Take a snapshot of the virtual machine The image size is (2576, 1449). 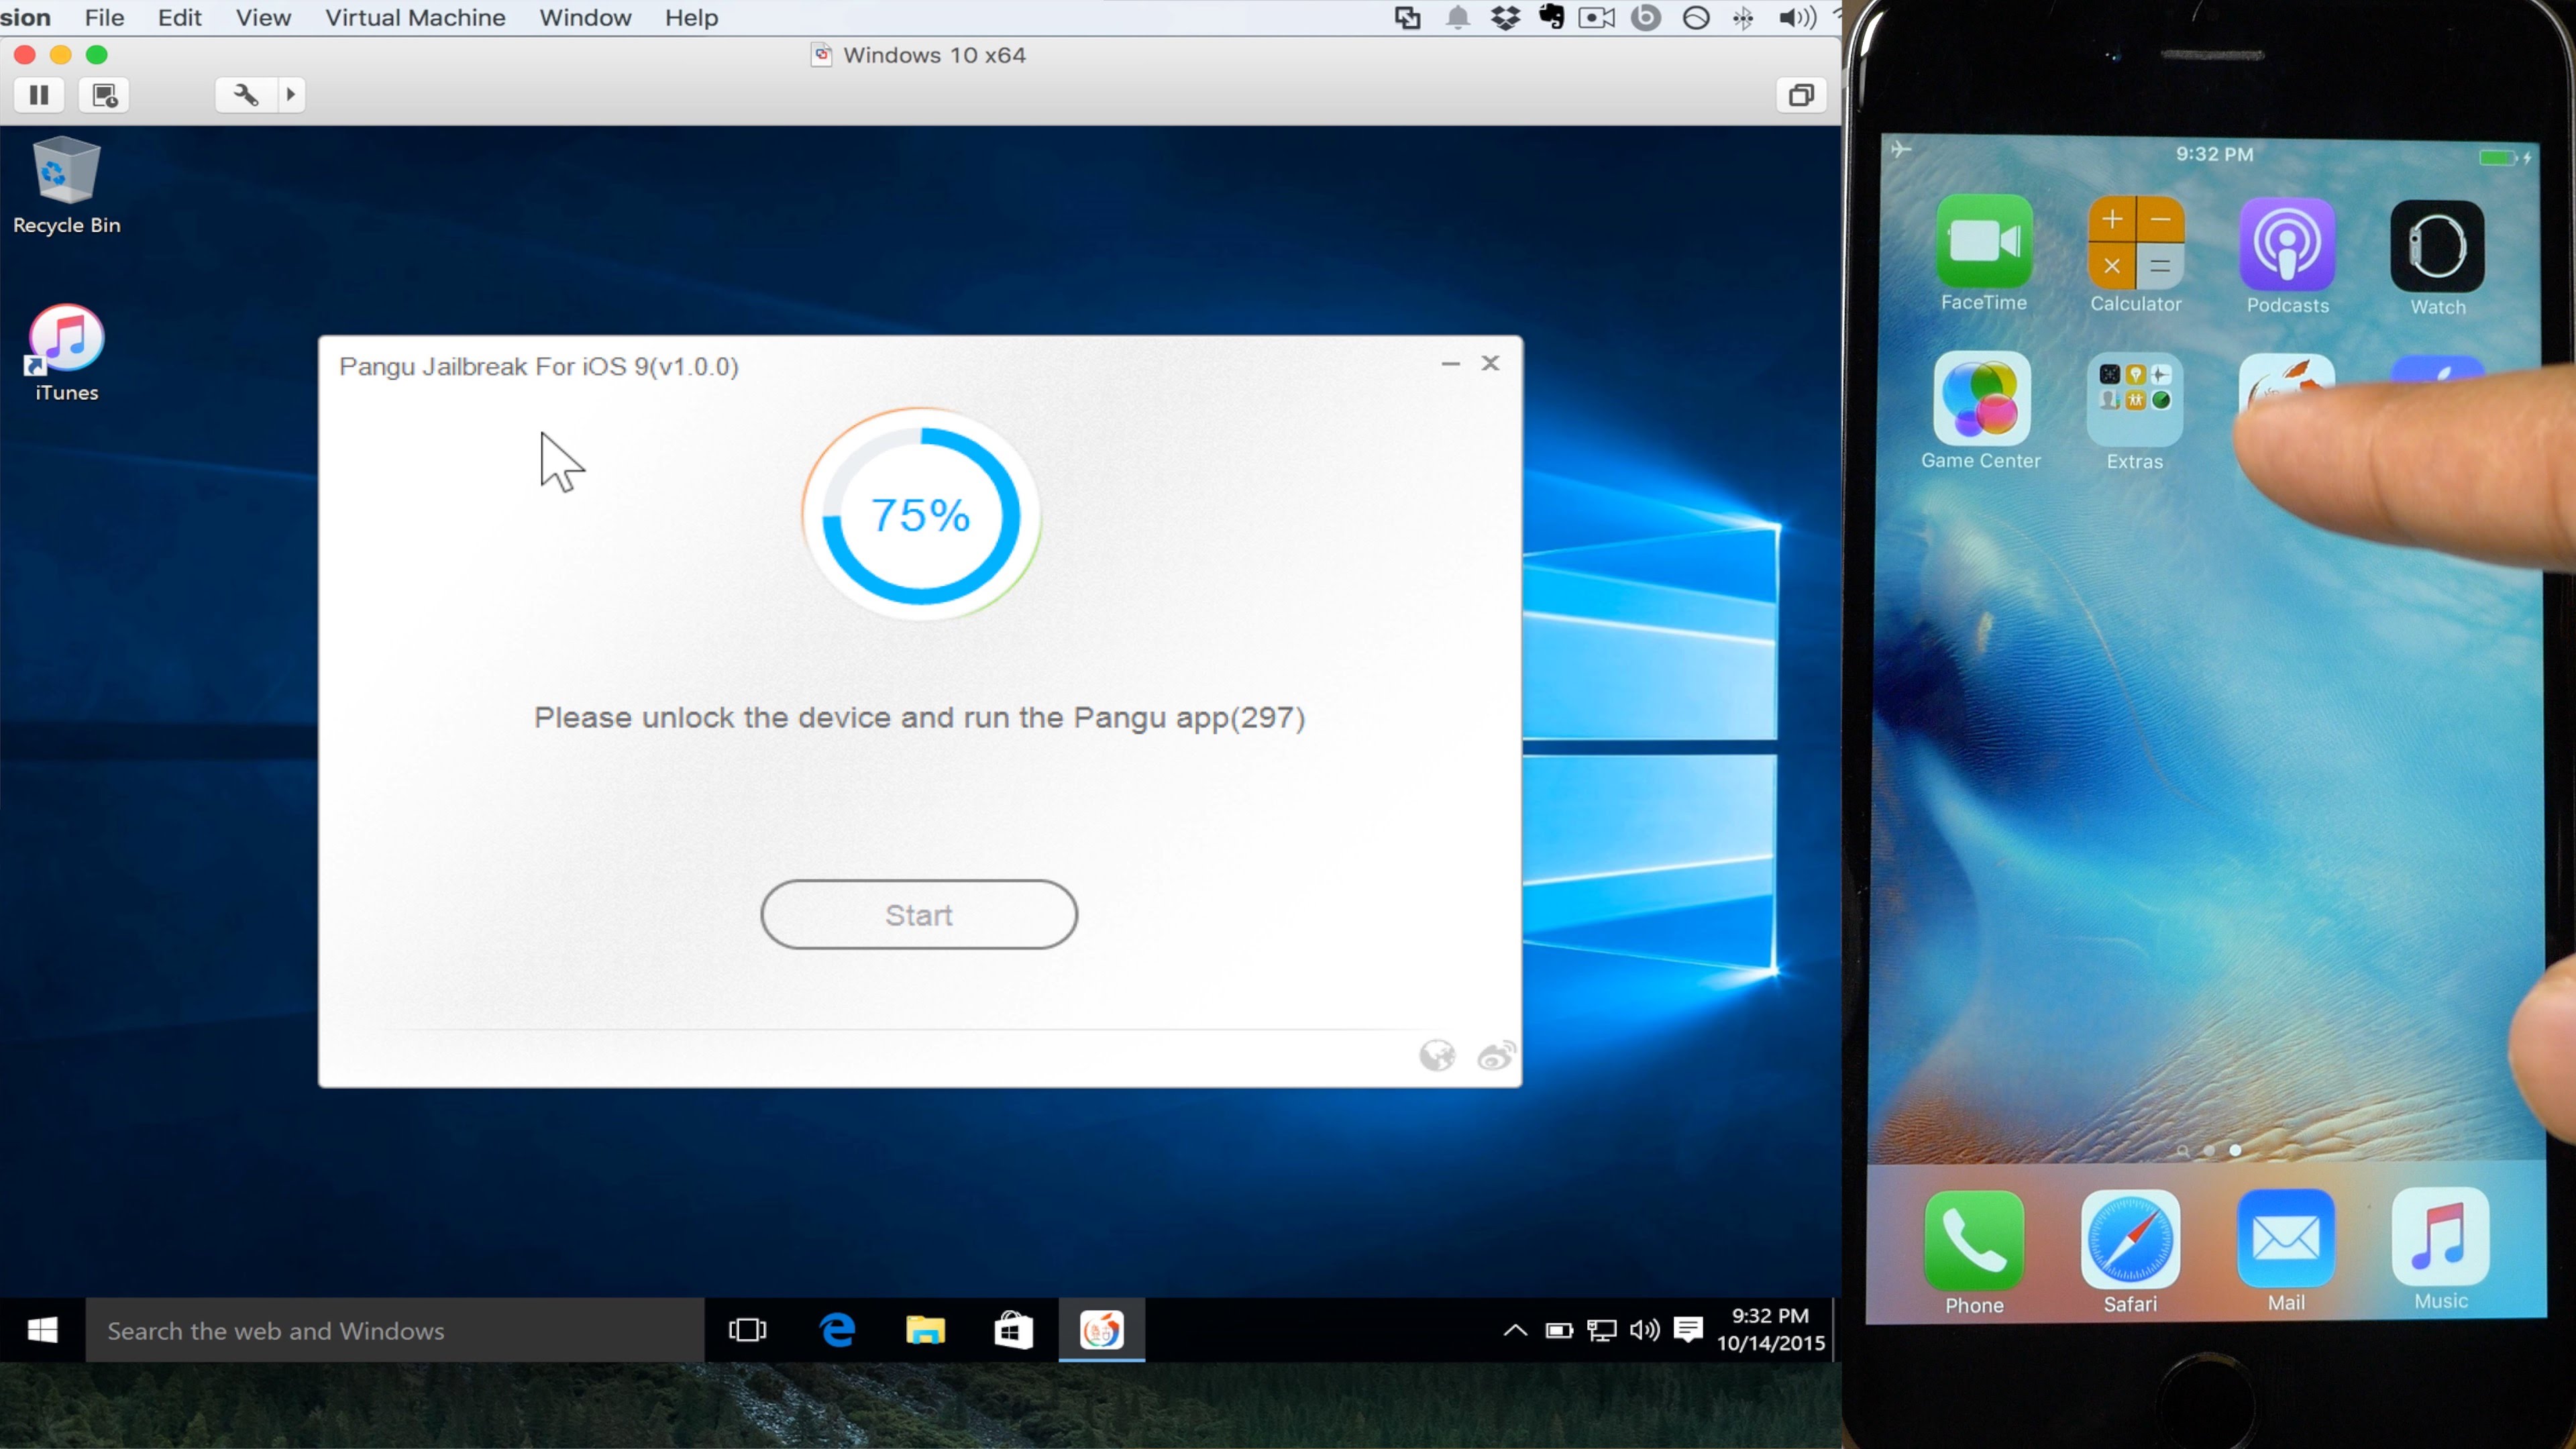(104, 95)
